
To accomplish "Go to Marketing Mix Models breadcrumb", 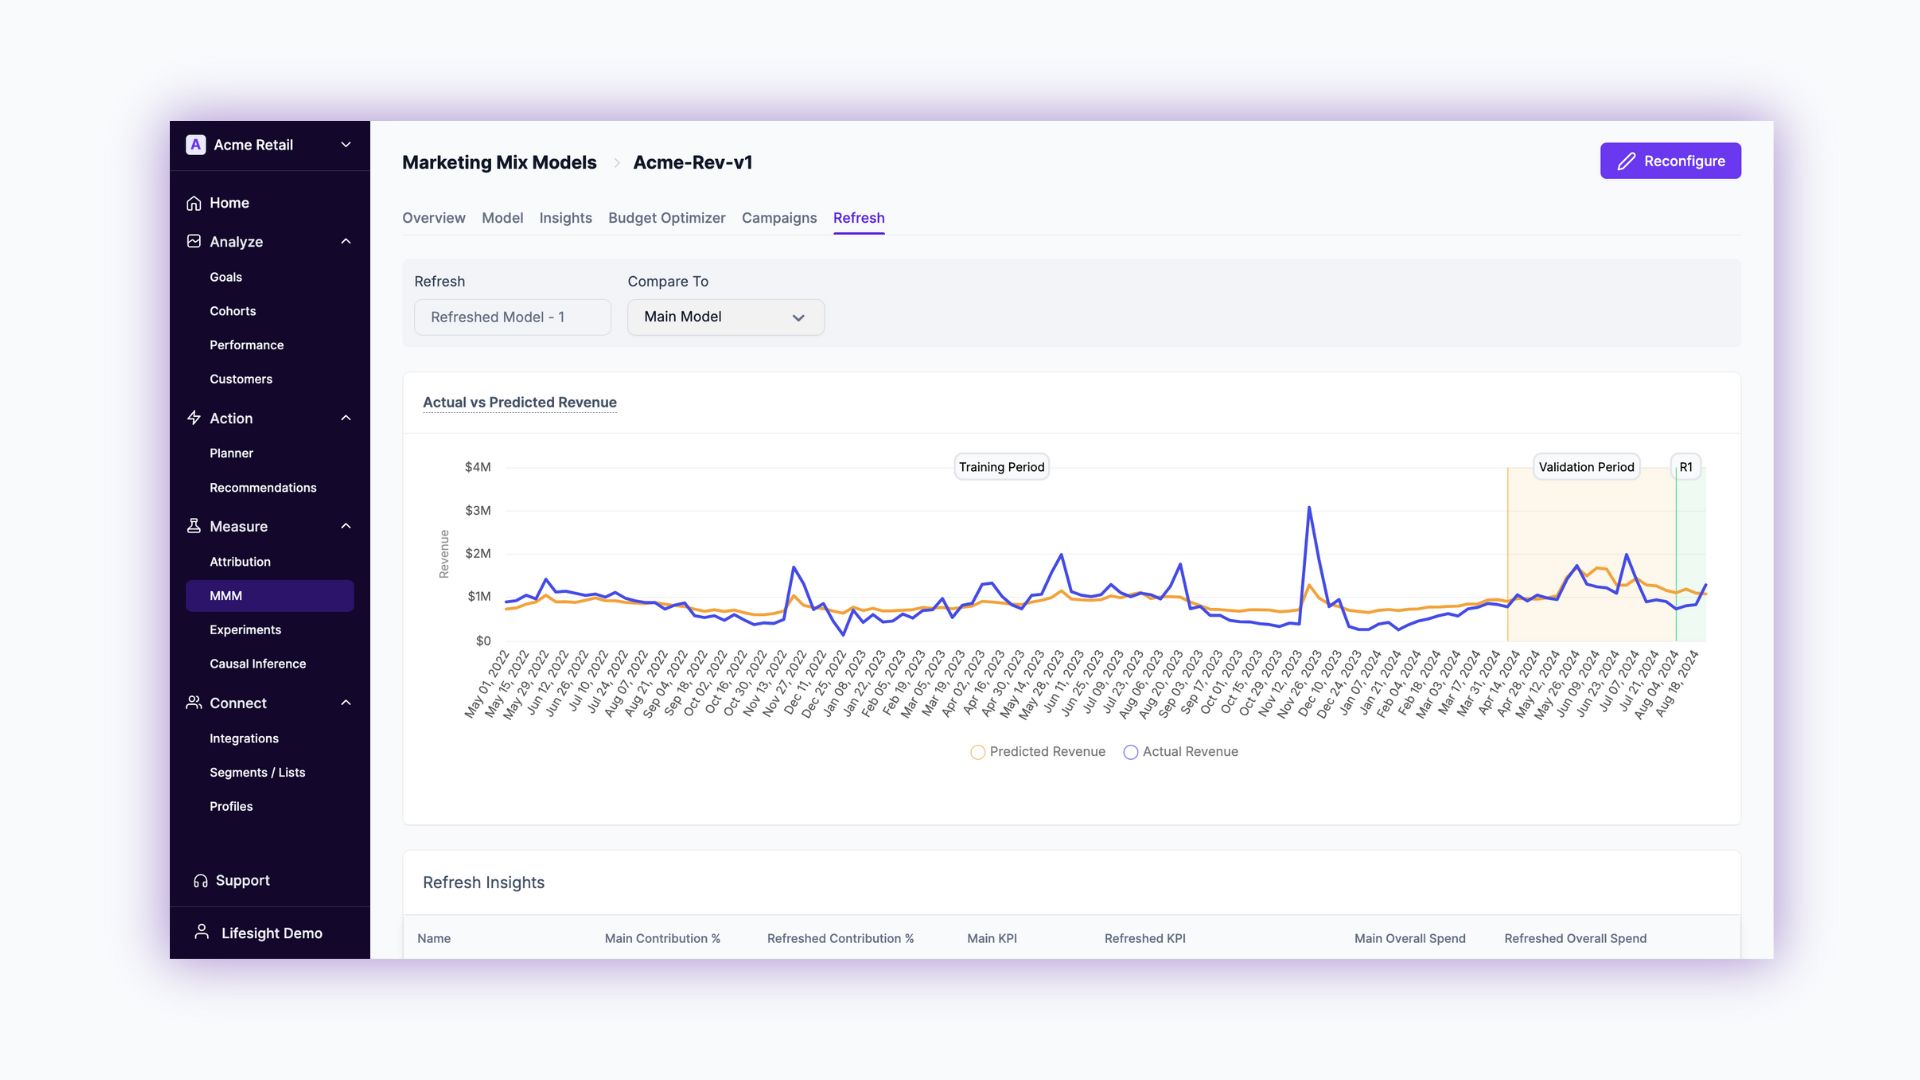I will click(x=499, y=162).
